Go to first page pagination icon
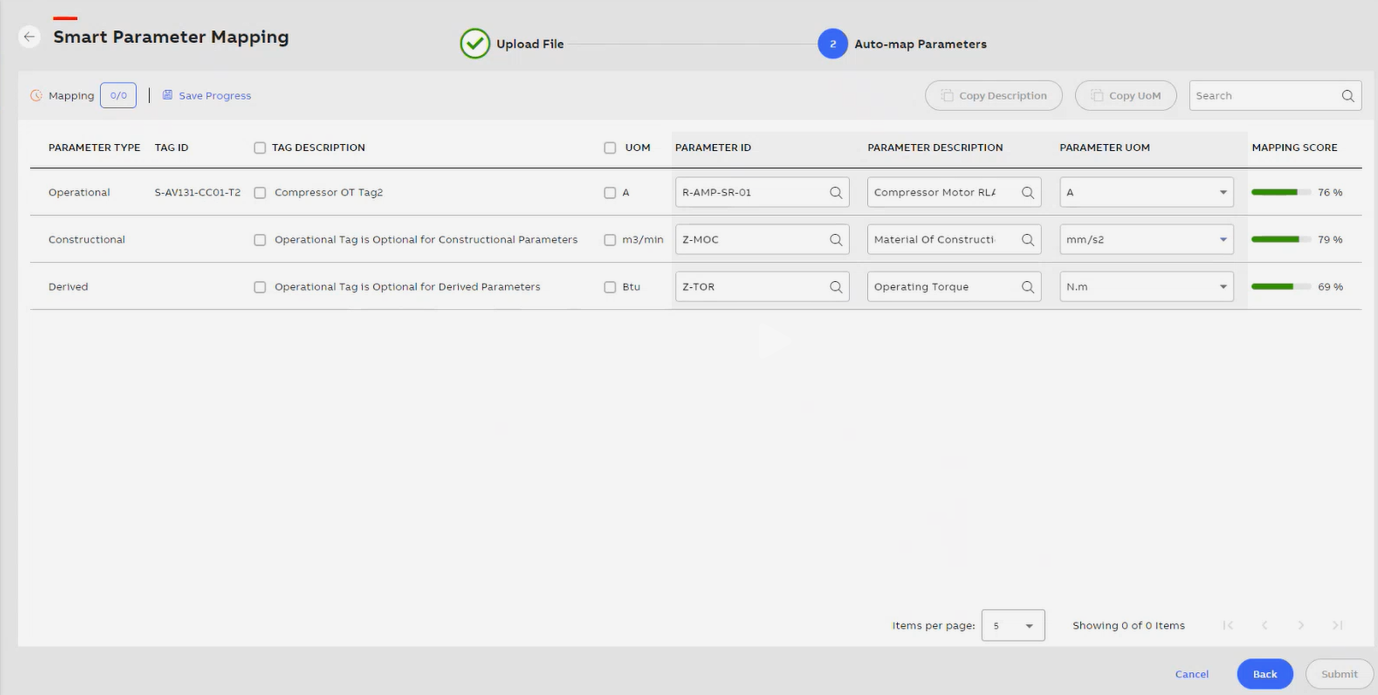 1228,625
